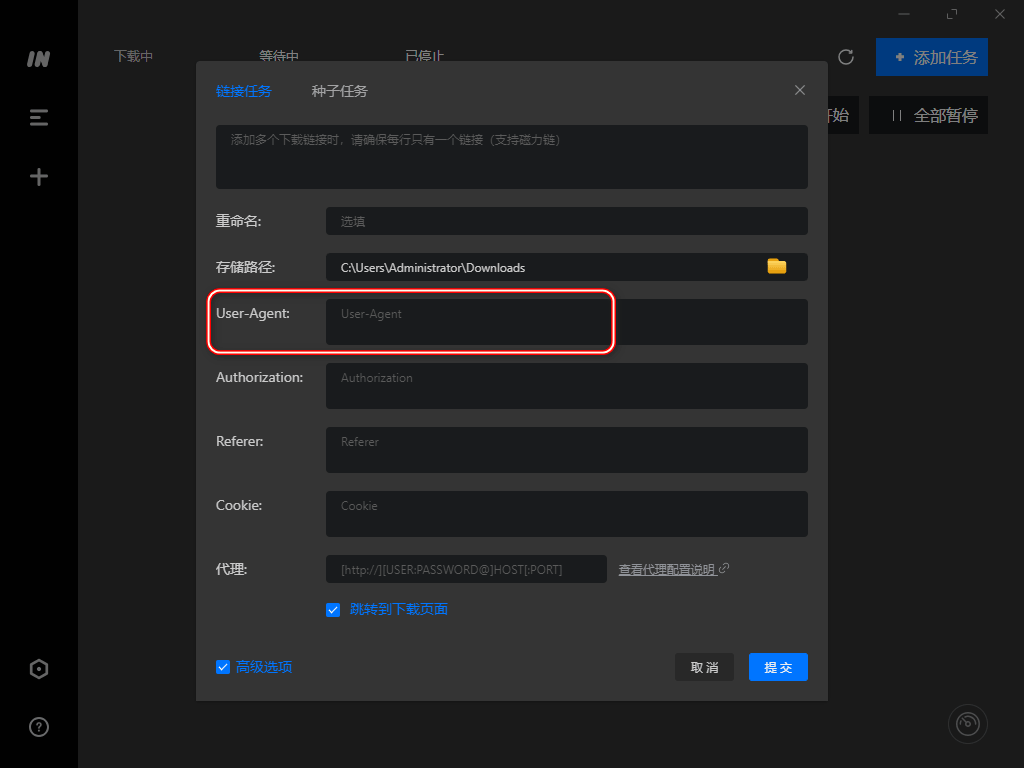1024x768 pixels.
Task: Open the 已停止 tab
Action: click(x=424, y=57)
